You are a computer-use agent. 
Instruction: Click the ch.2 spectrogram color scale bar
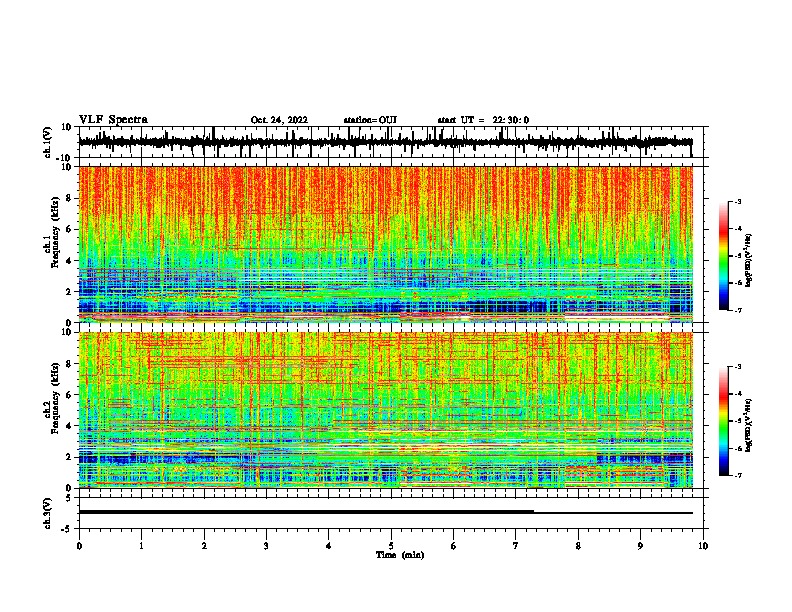[724, 421]
